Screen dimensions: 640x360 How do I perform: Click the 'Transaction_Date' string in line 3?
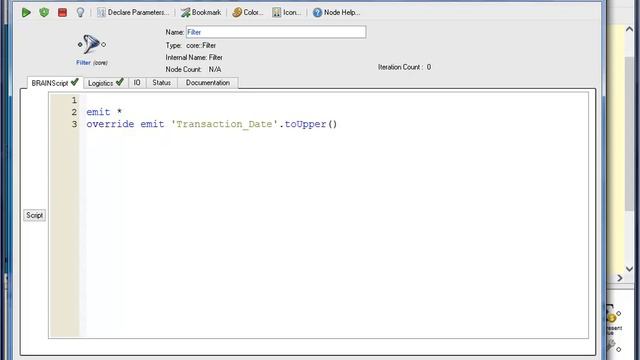coord(224,124)
